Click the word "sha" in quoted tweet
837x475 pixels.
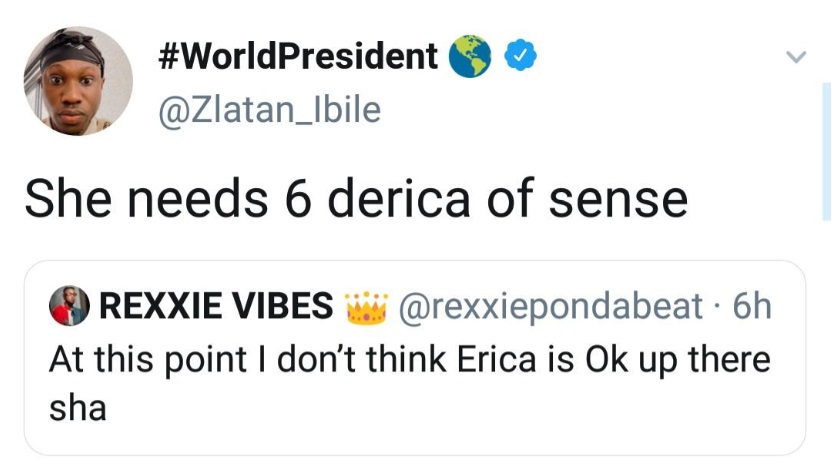77,408
